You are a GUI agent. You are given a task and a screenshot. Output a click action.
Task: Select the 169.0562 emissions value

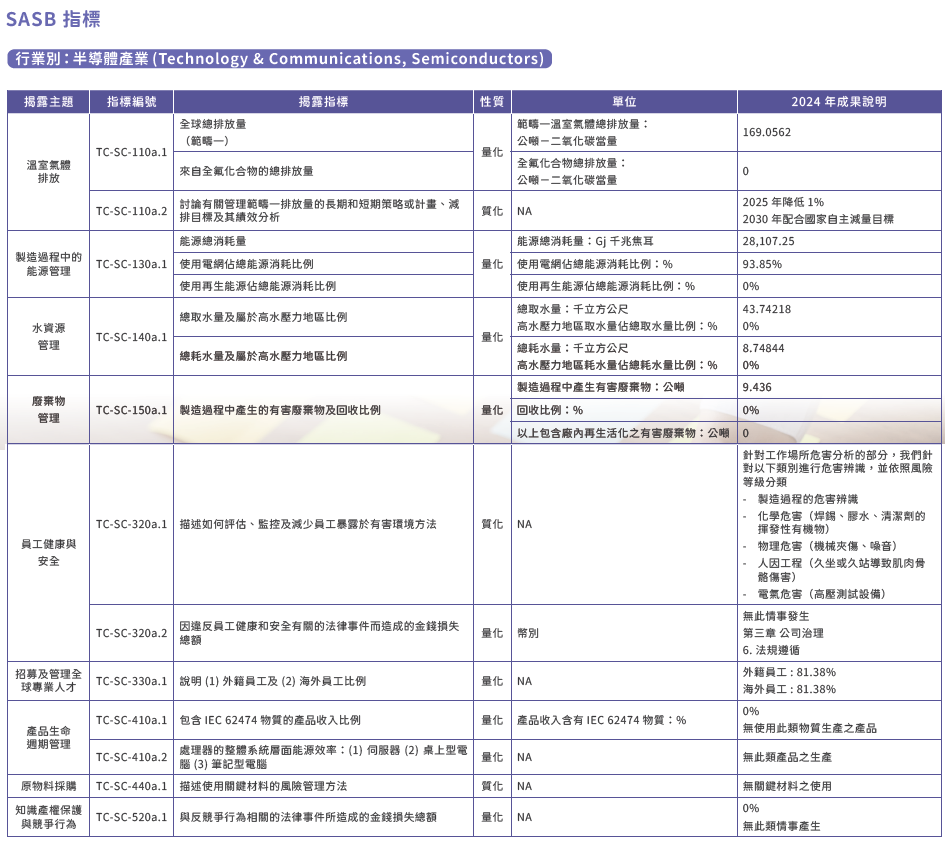click(x=767, y=132)
